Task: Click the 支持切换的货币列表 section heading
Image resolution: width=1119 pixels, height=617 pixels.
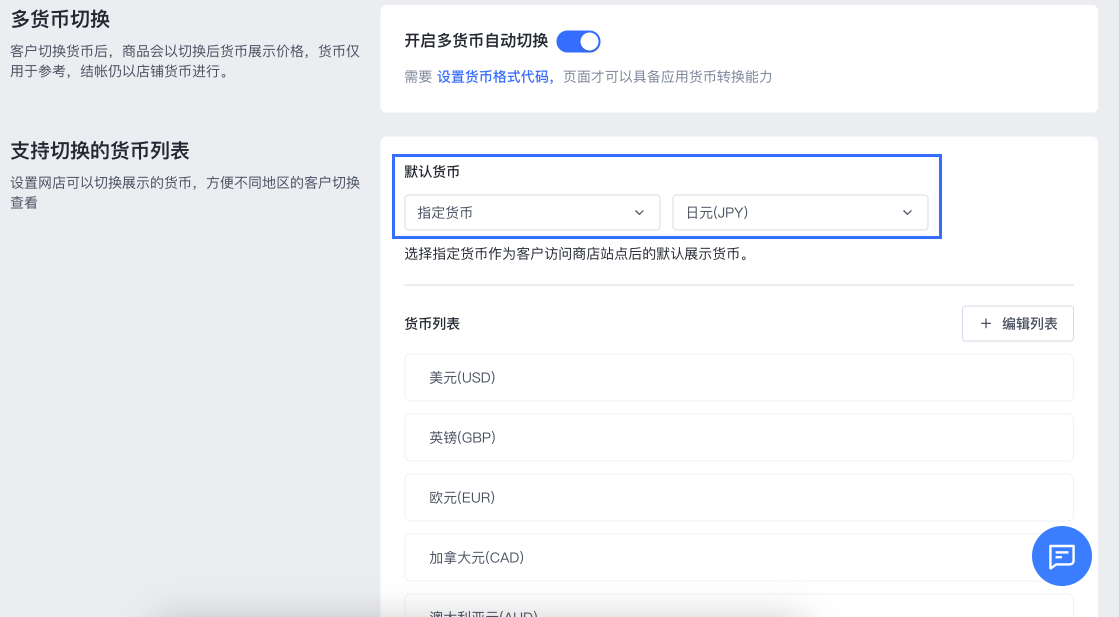Action: [100, 151]
